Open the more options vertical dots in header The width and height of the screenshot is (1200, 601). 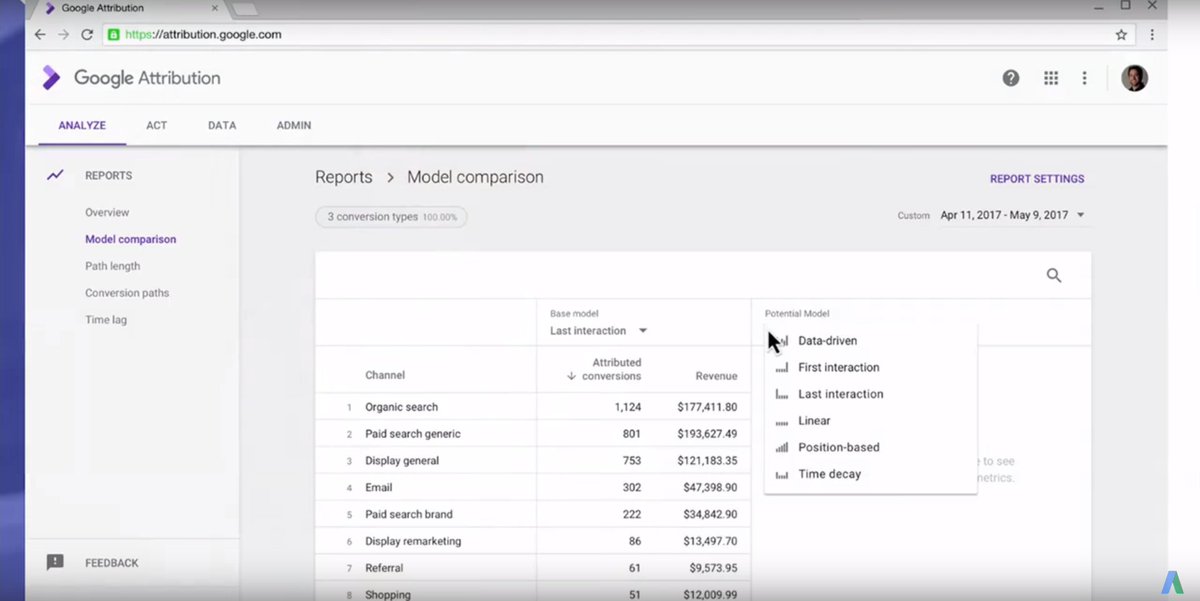1084,78
